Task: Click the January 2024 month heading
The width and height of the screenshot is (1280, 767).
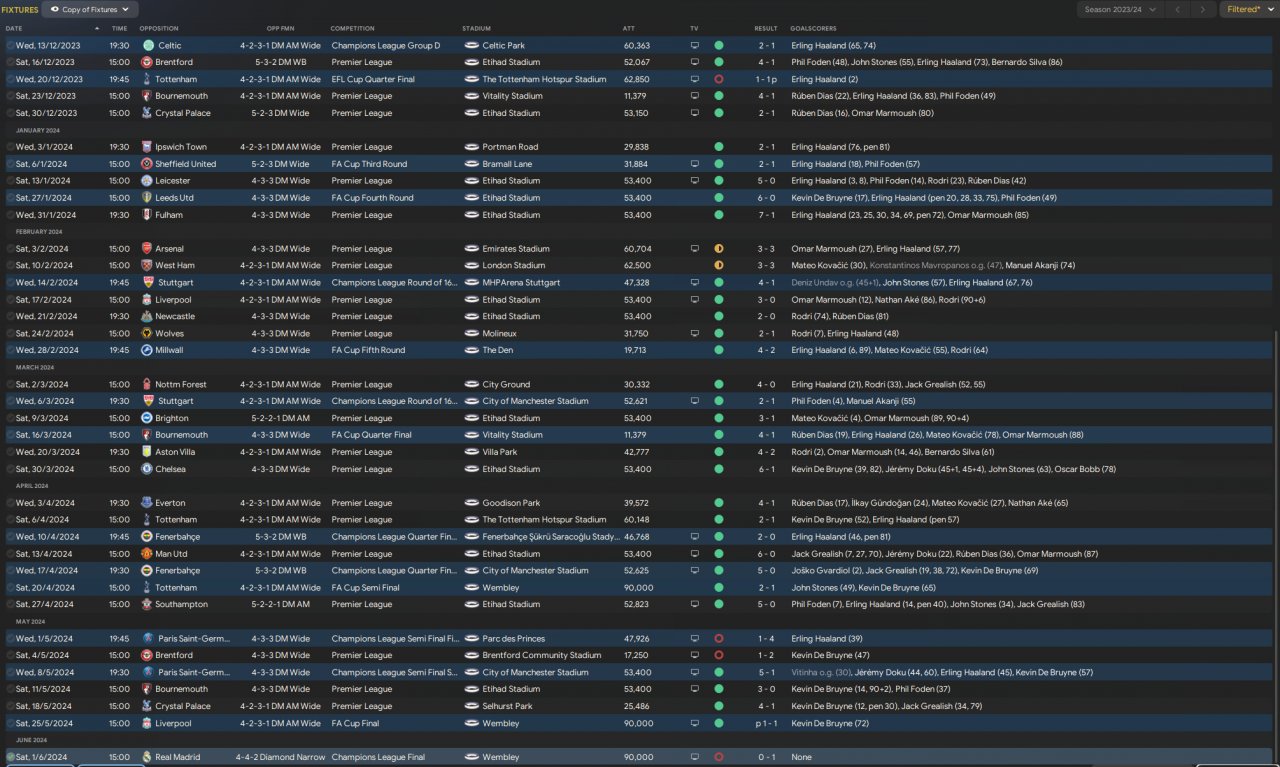Action: point(37,130)
